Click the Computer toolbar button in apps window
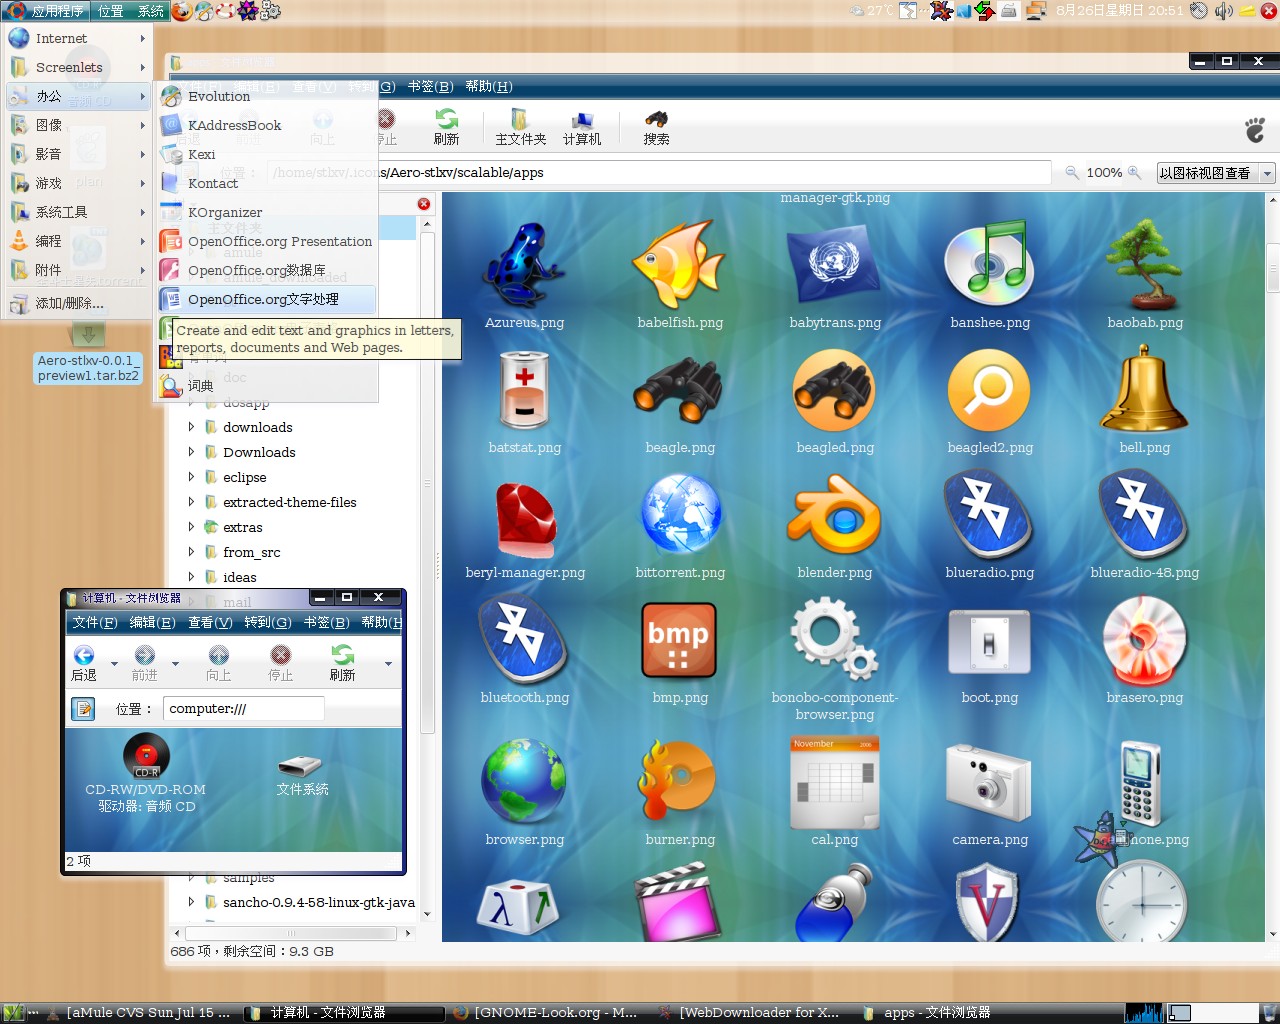This screenshot has width=1280, height=1024. (x=582, y=127)
